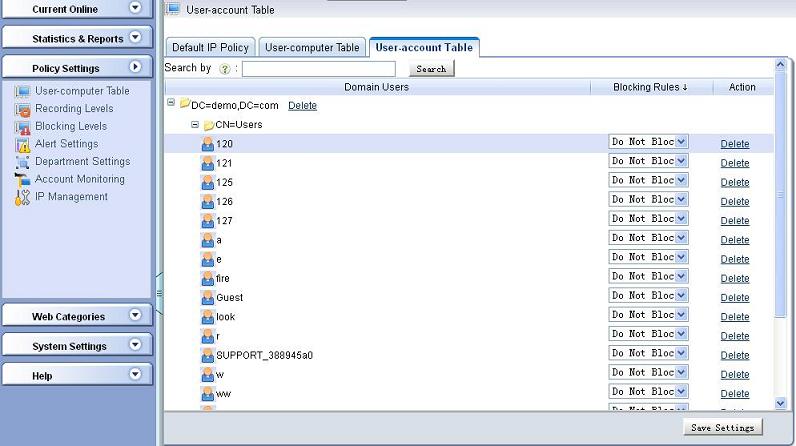Screen dimensions: 796x446
Task: Click the IP Management icon
Action: (22, 197)
